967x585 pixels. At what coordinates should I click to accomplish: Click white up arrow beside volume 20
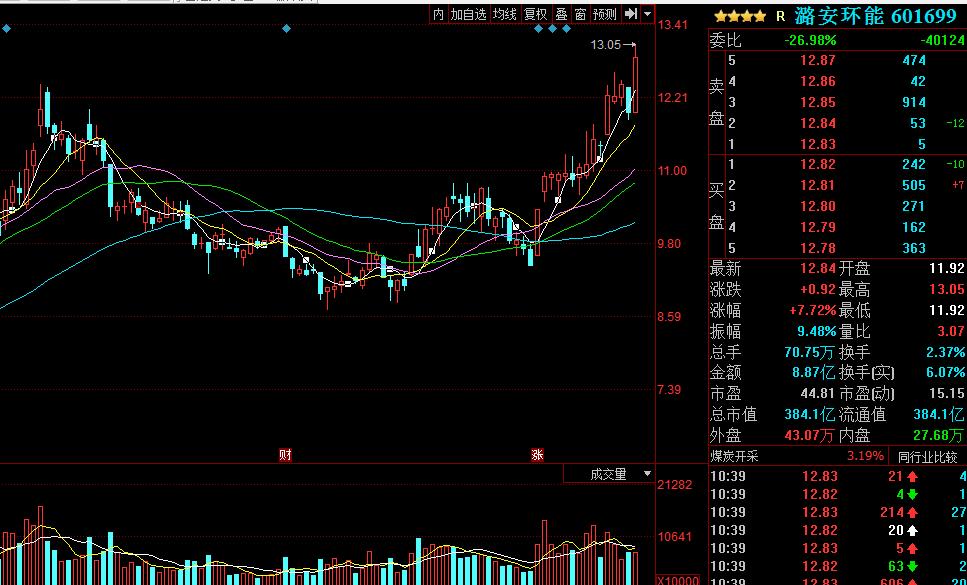[x=912, y=530]
